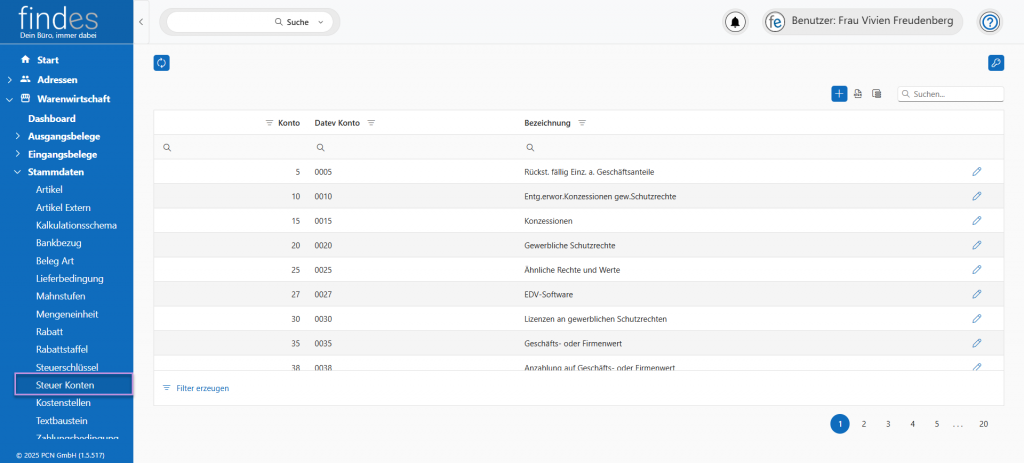Click the refresh icon above the table

click(x=162, y=63)
